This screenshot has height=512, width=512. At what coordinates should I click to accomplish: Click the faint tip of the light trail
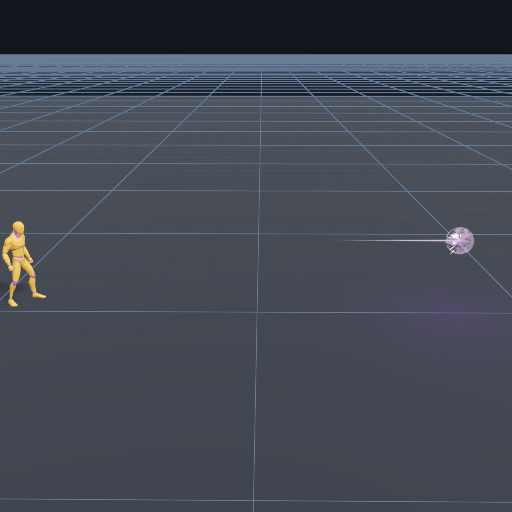[x=342, y=240]
